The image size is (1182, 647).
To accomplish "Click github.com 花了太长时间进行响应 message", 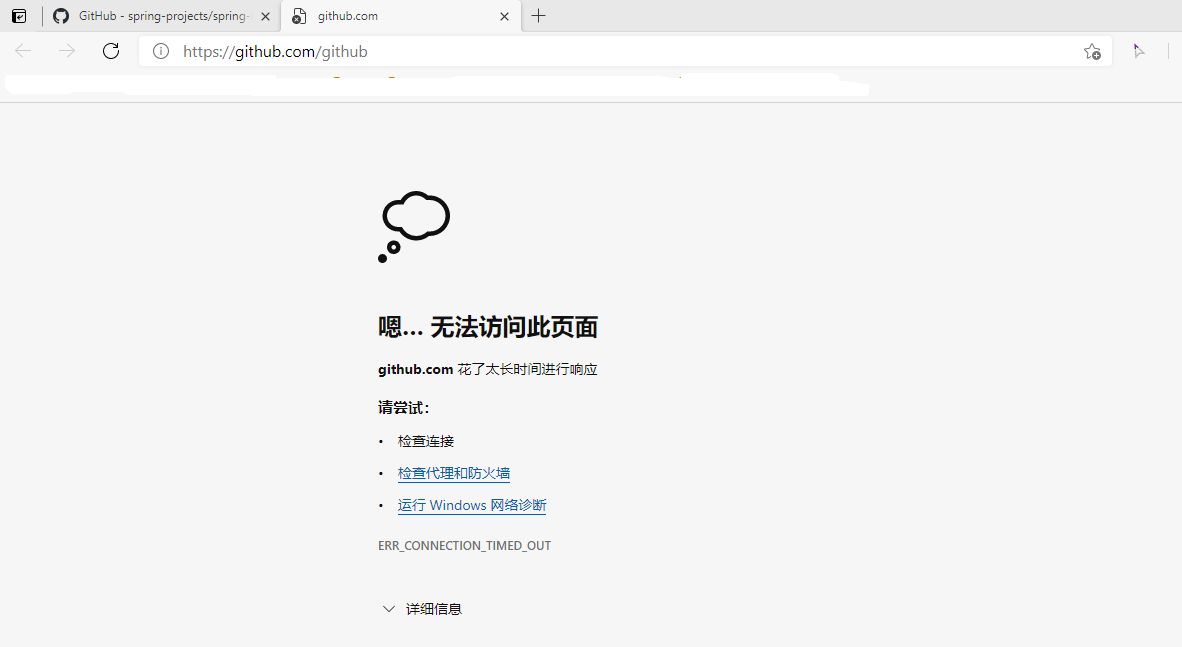I will point(488,369).
